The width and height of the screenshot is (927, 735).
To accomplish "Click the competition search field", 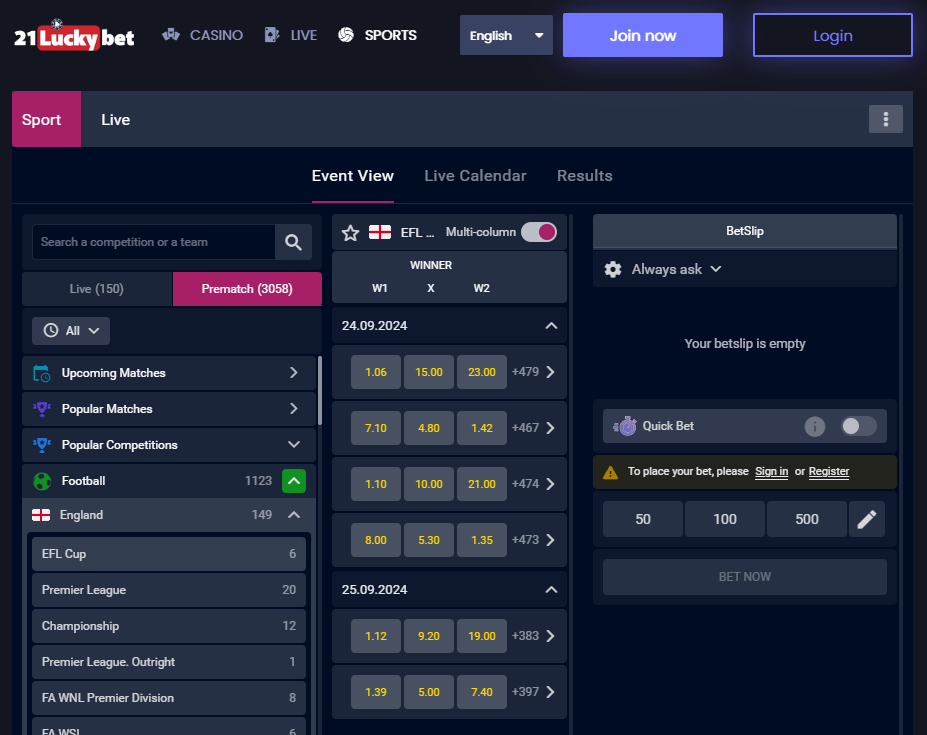I will pyautogui.click(x=150, y=242).
